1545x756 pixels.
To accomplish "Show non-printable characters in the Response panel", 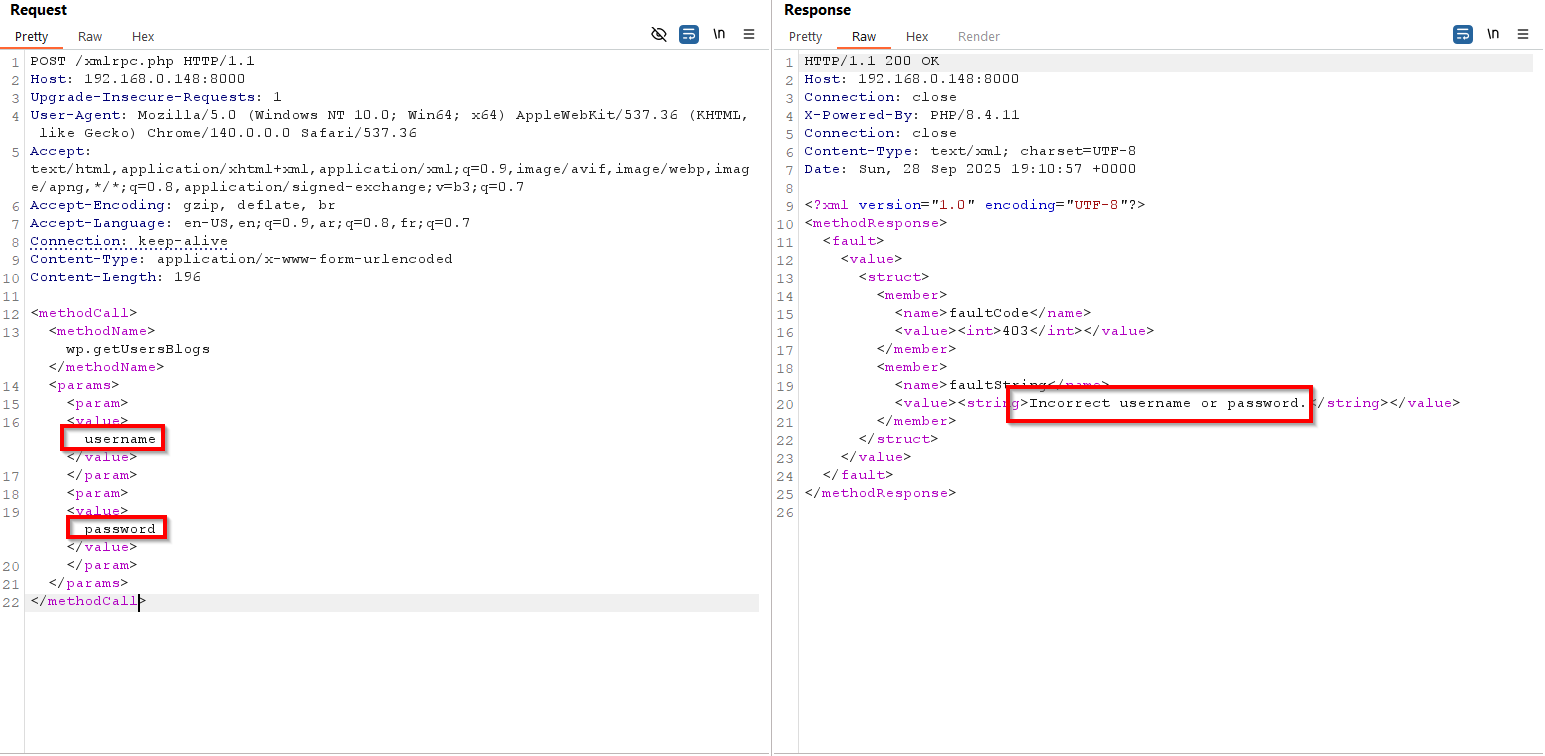I will click(x=1493, y=34).
